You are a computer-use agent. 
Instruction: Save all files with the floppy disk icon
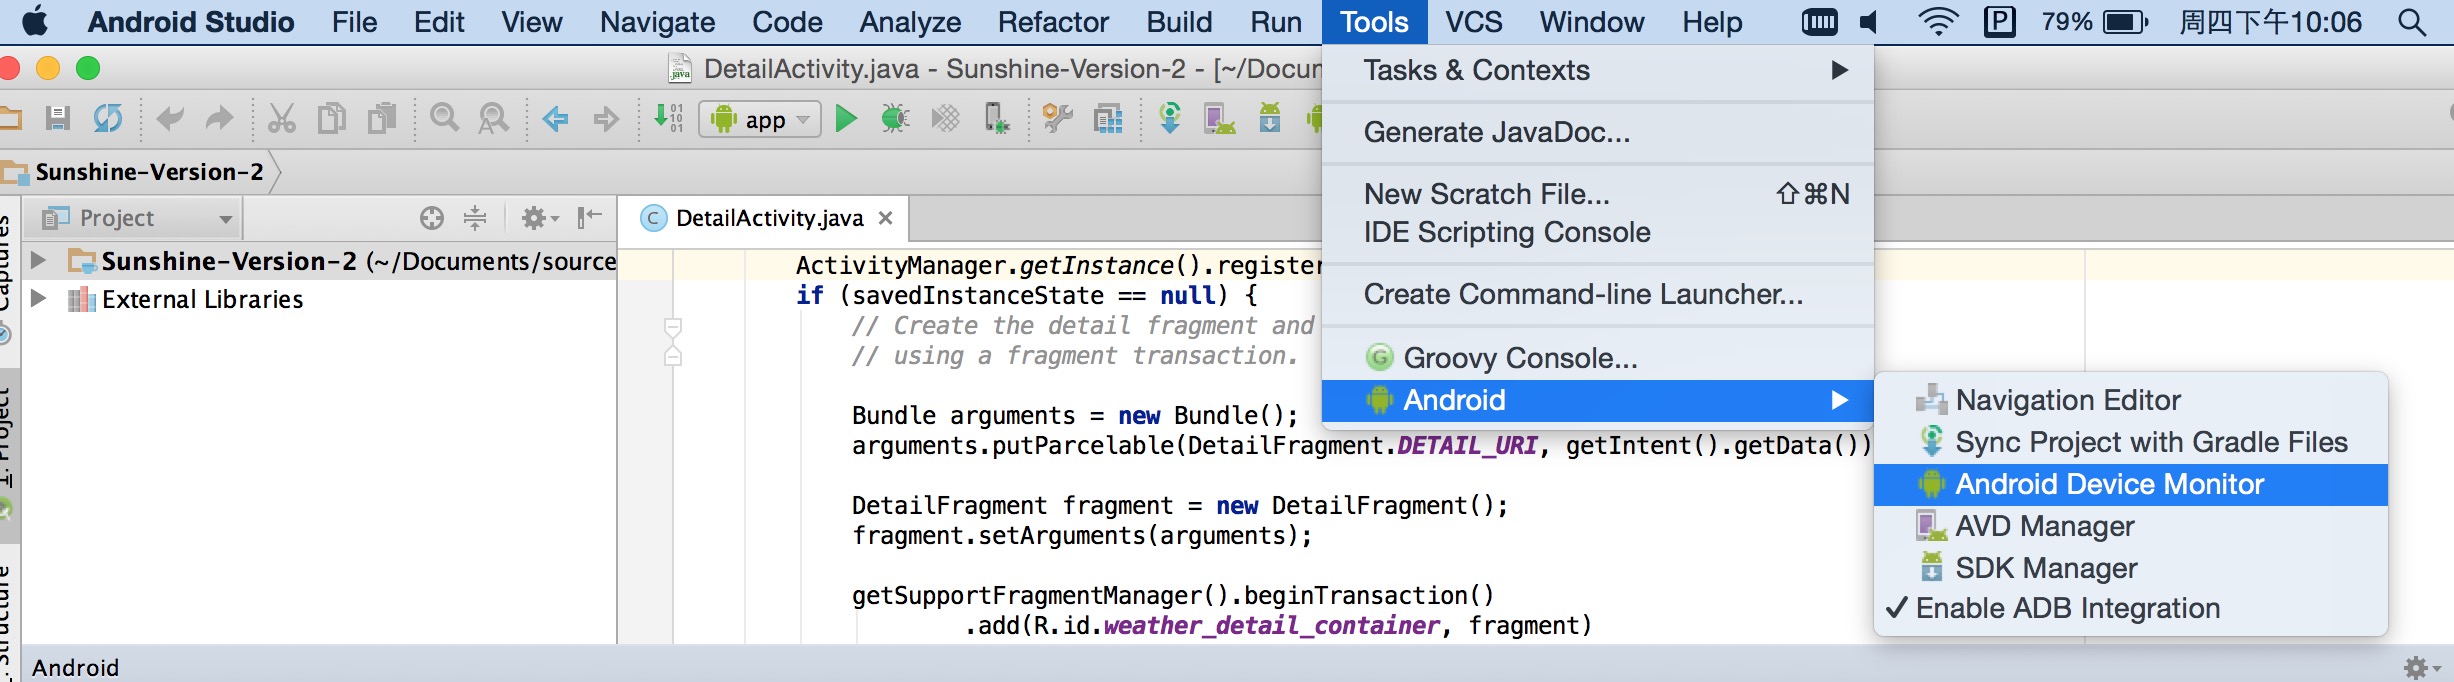(x=58, y=119)
